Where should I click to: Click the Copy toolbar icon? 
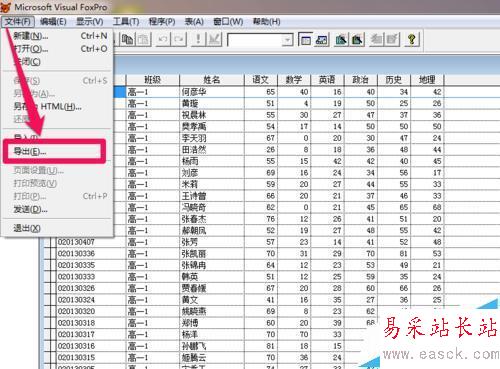pos(127,40)
